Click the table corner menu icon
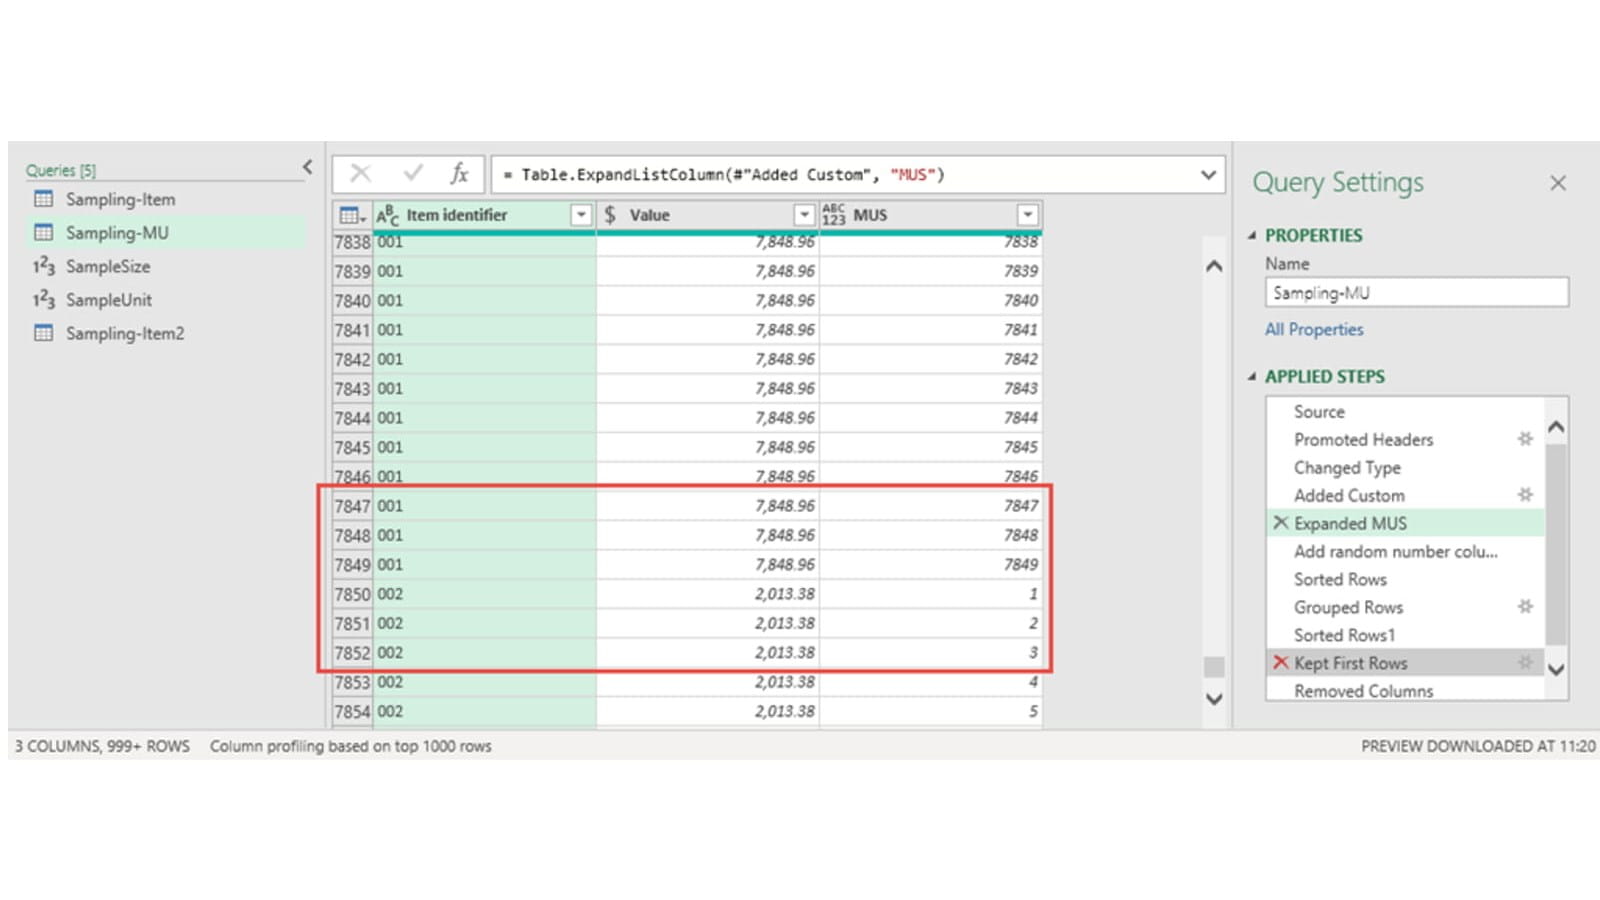 pyautogui.click(x=351, y=215)
